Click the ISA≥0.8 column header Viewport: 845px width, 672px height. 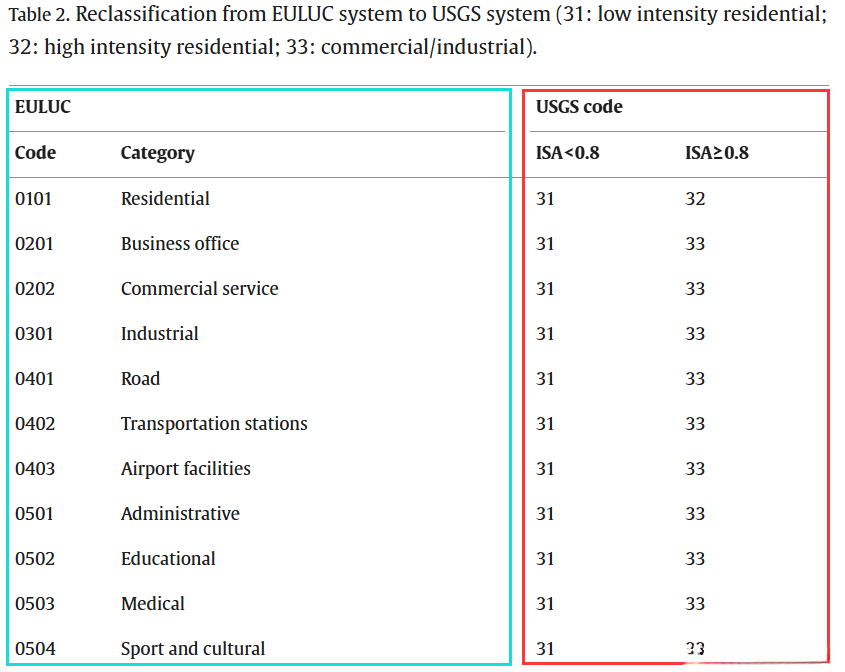(716, 153)
